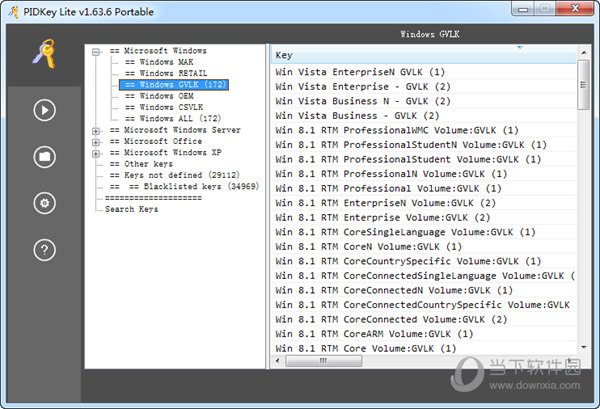The image size is (600, 409).
Task: Select Win 8.1 RTM CoreN row
Action: pos(424,246)
